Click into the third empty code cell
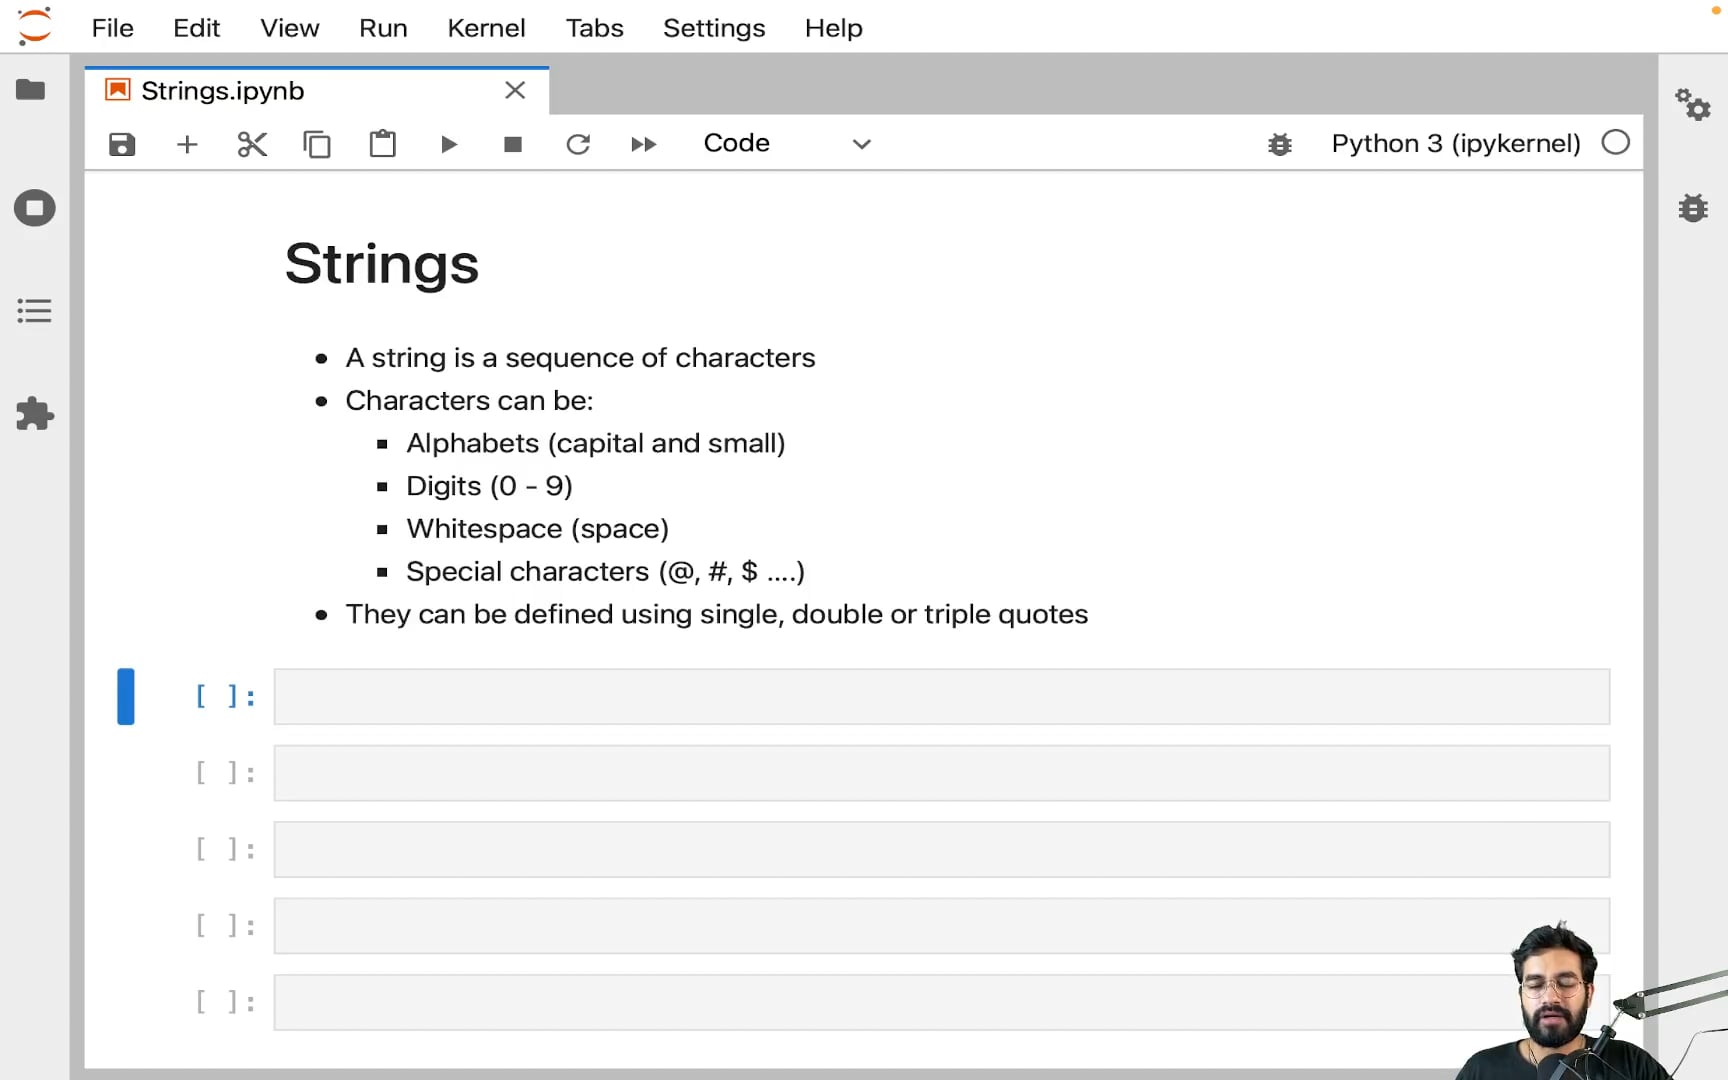1728x1080 pixels. (x=941, y=849)
